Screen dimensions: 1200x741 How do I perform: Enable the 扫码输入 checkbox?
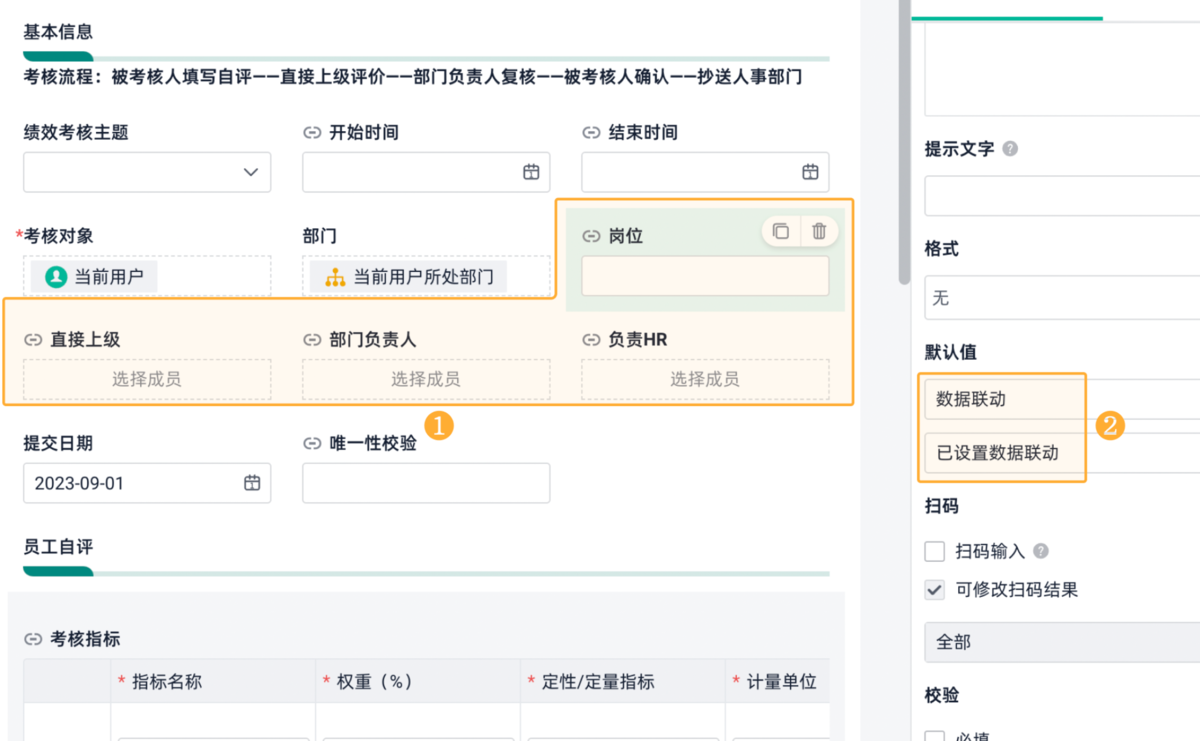coord(935,551)
